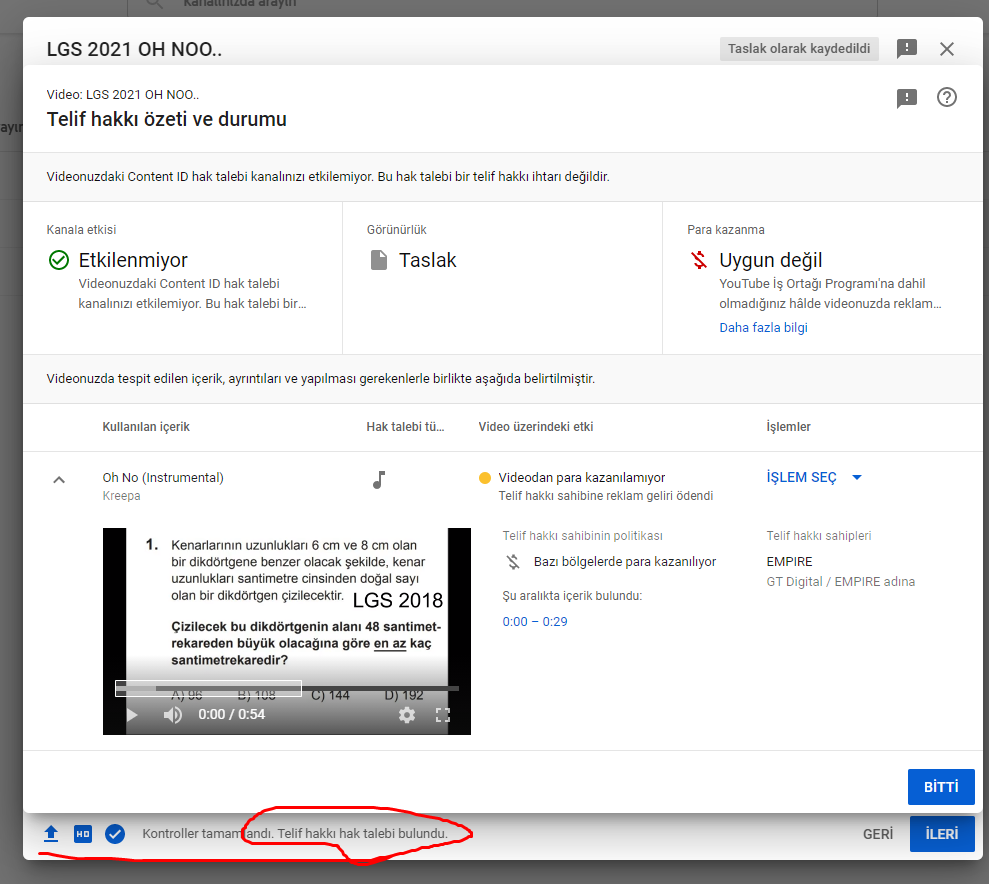Click the Taslak document icon
Screen dimensions: 989x884
click(x=379, y=260)
